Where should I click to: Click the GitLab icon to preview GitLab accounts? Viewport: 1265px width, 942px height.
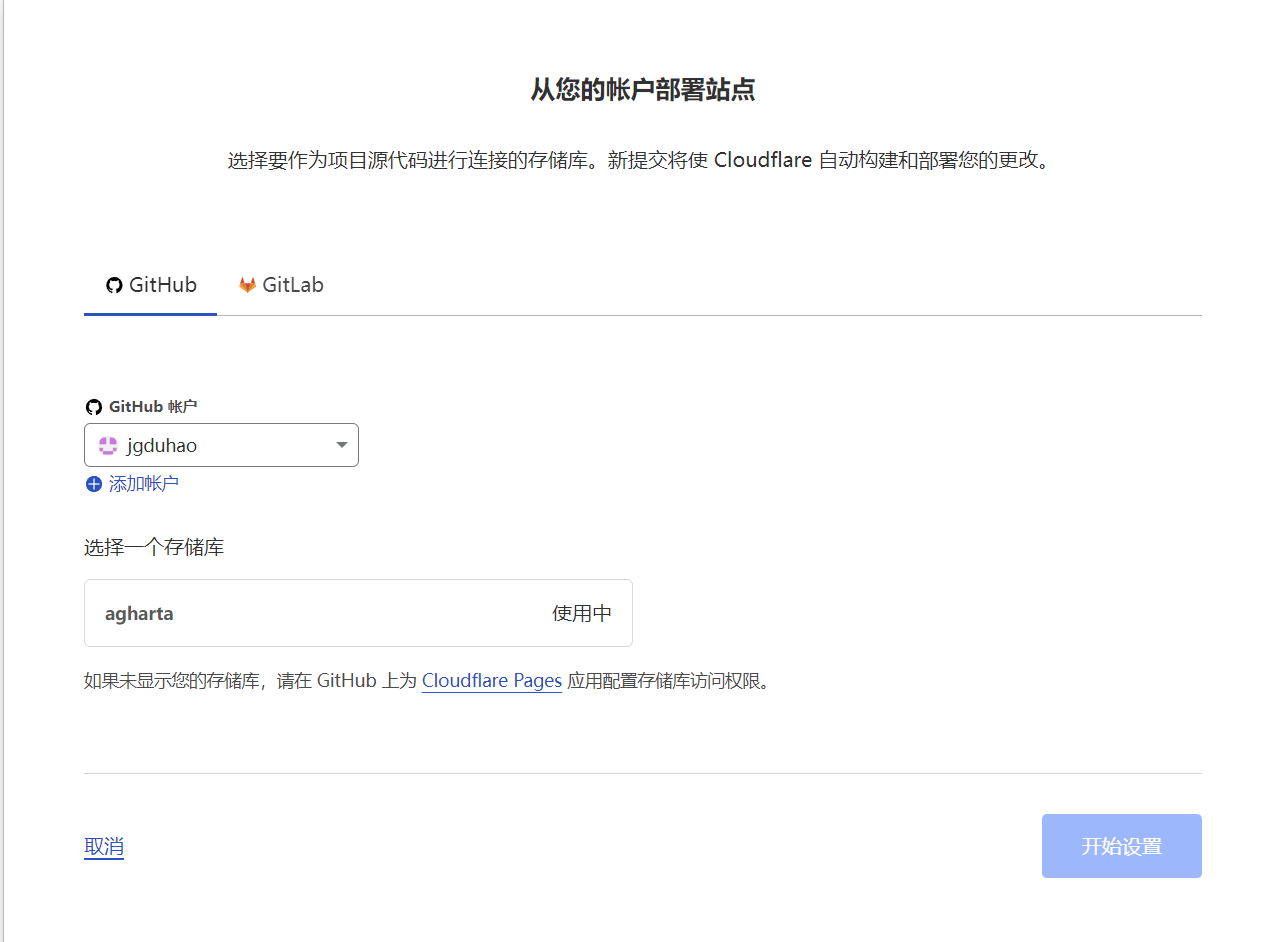246,284
